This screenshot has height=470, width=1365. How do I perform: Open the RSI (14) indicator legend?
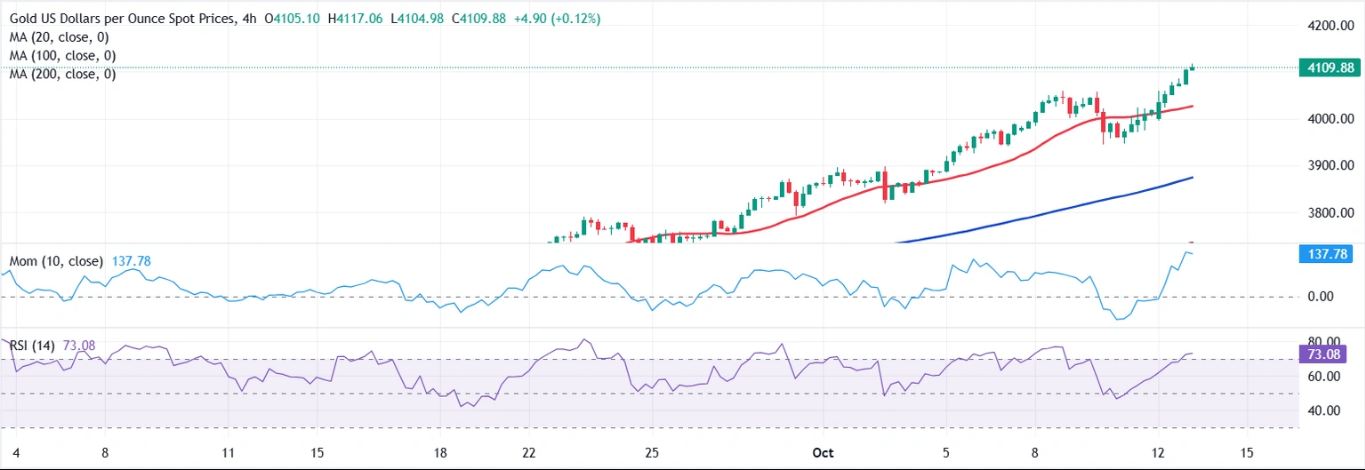point(32,345)
